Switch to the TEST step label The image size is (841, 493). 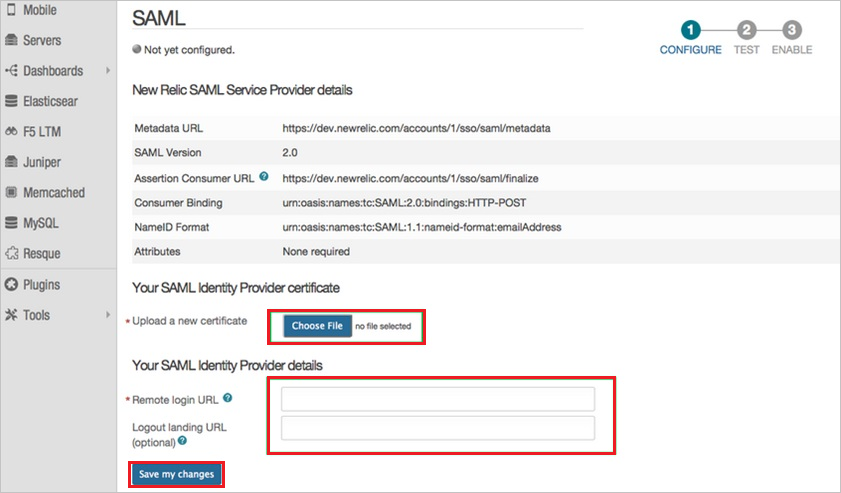[x=746, y=49]
